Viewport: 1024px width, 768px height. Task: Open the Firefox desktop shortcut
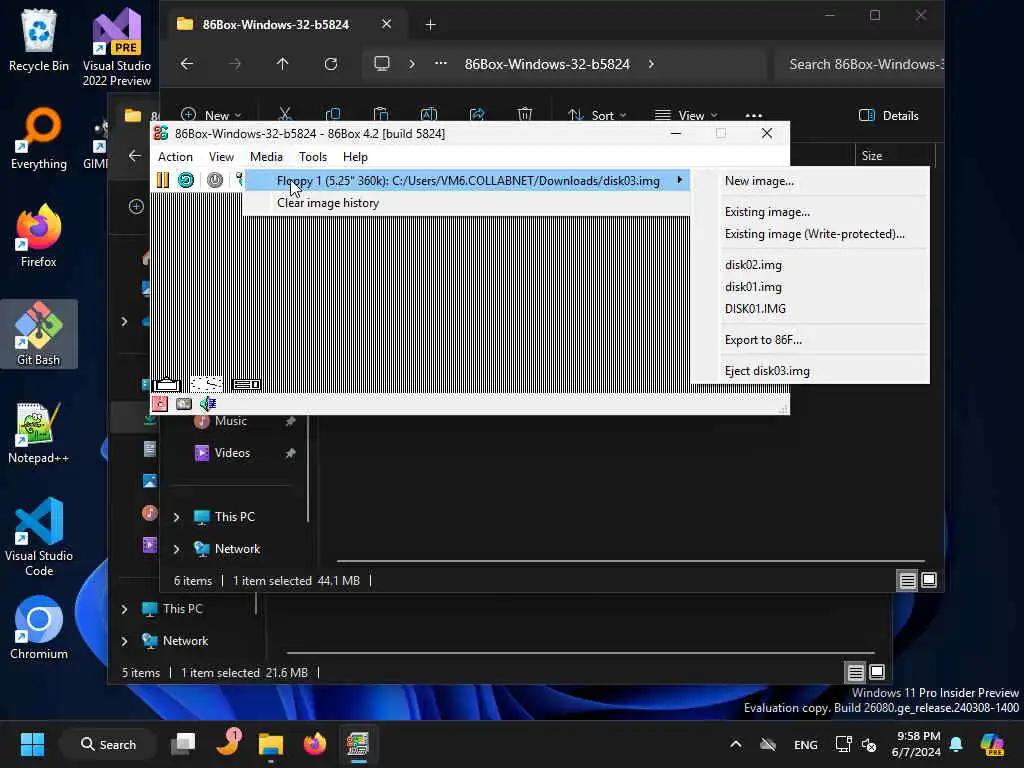[x=39, y=236]
